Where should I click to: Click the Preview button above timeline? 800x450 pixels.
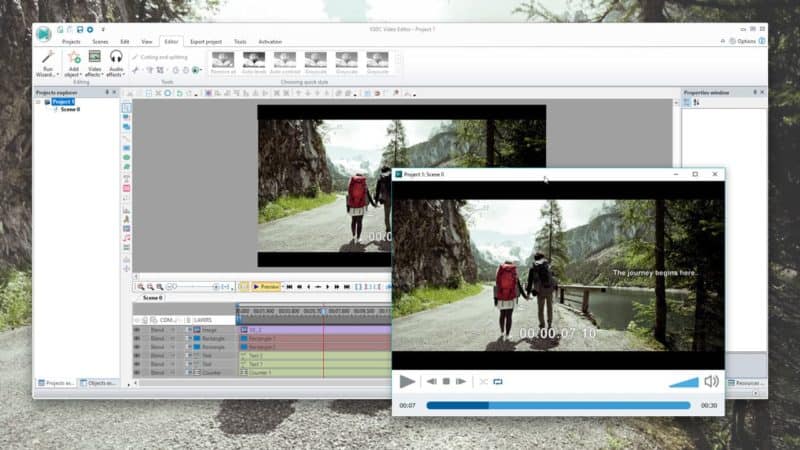coord(266,287)
